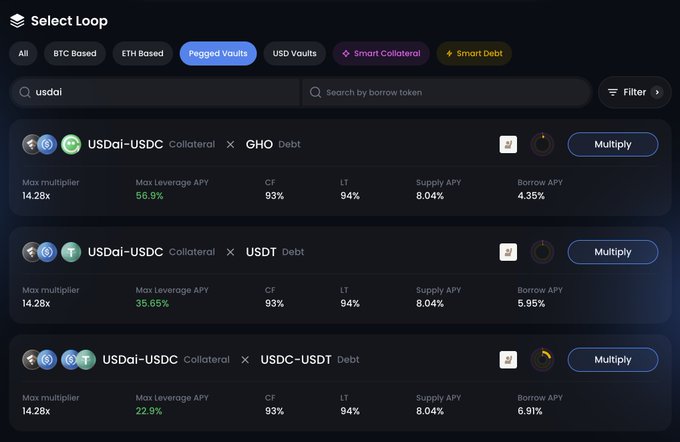
Task: Focus the collateral search field containing usdai
Action: pyautogui.click(x=155, y=92)
